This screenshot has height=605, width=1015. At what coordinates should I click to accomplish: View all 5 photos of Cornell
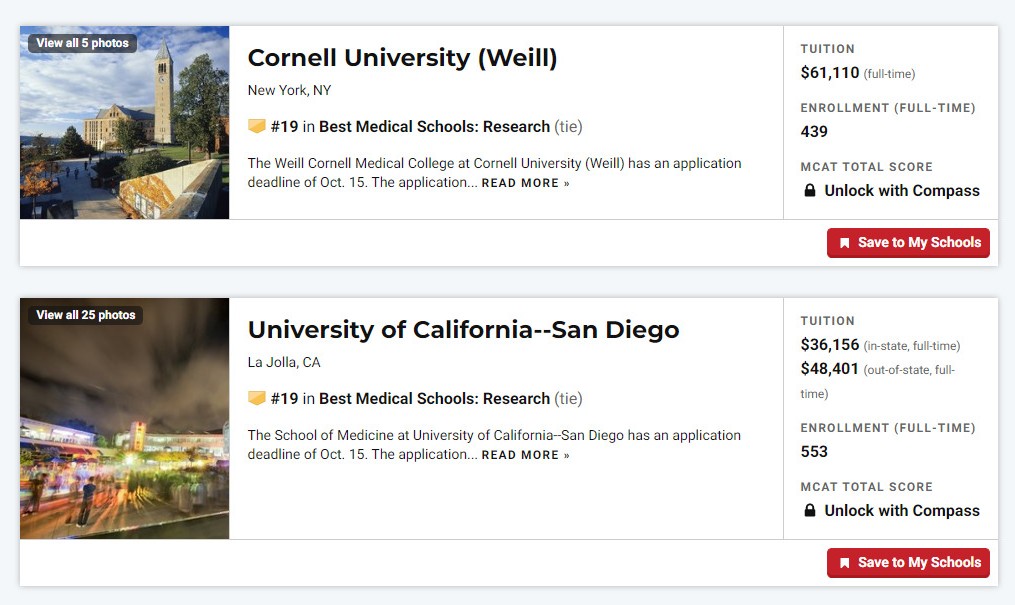click(x=82, y=43)
